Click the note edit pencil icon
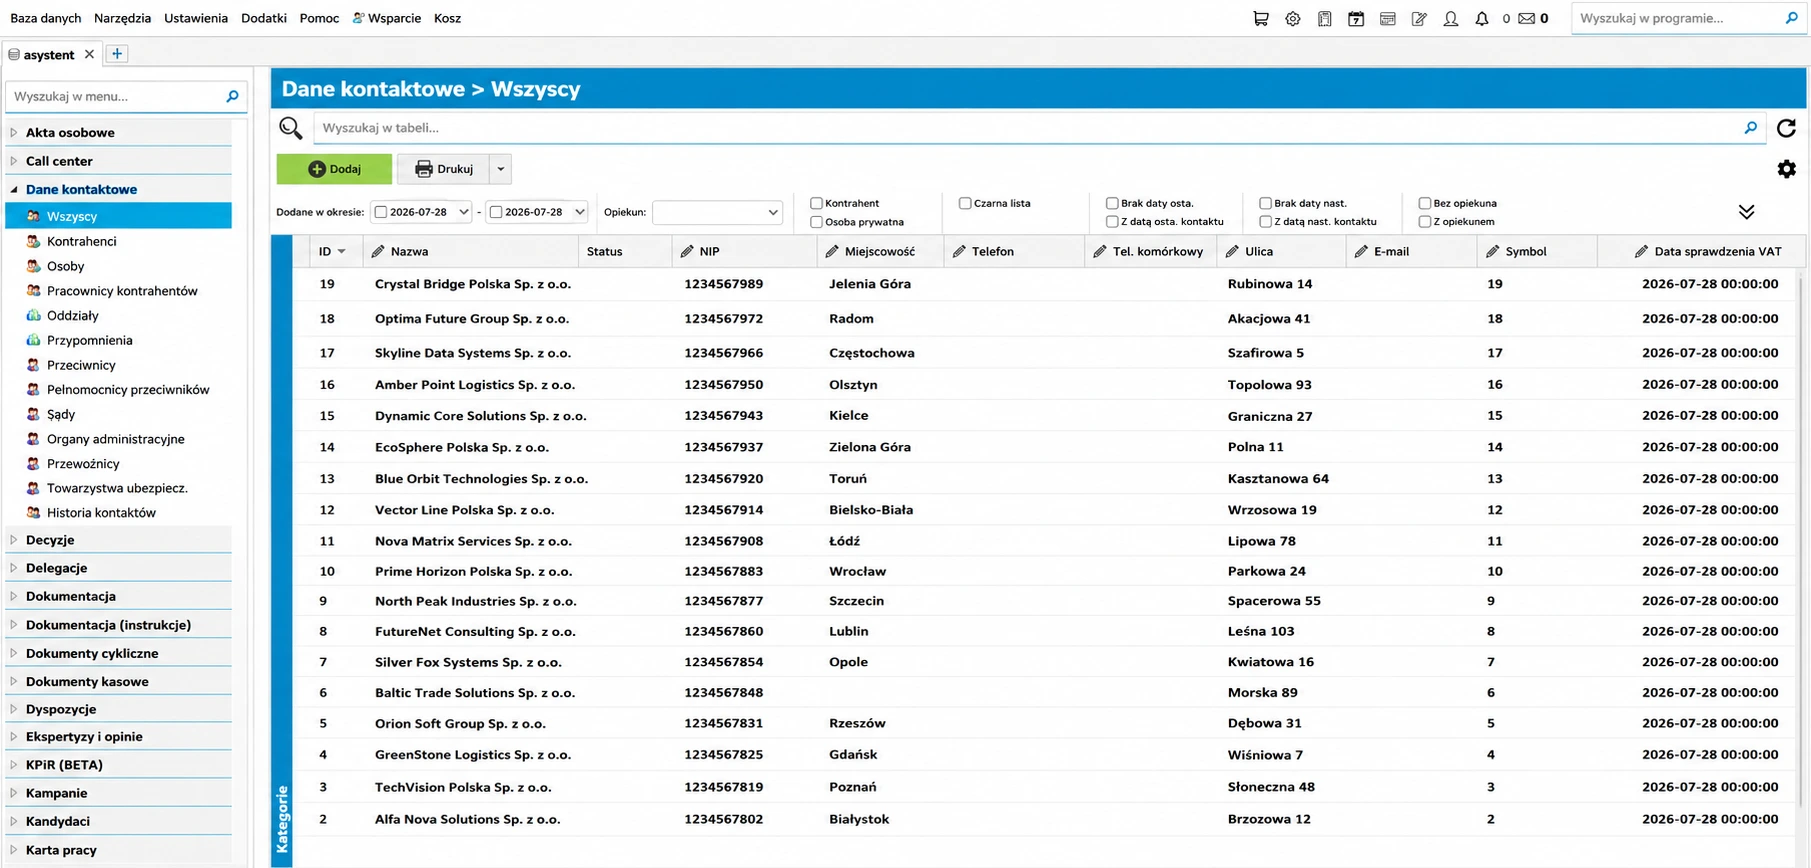This screenshot has height=868, width=1811. (x=1419, y=18)
